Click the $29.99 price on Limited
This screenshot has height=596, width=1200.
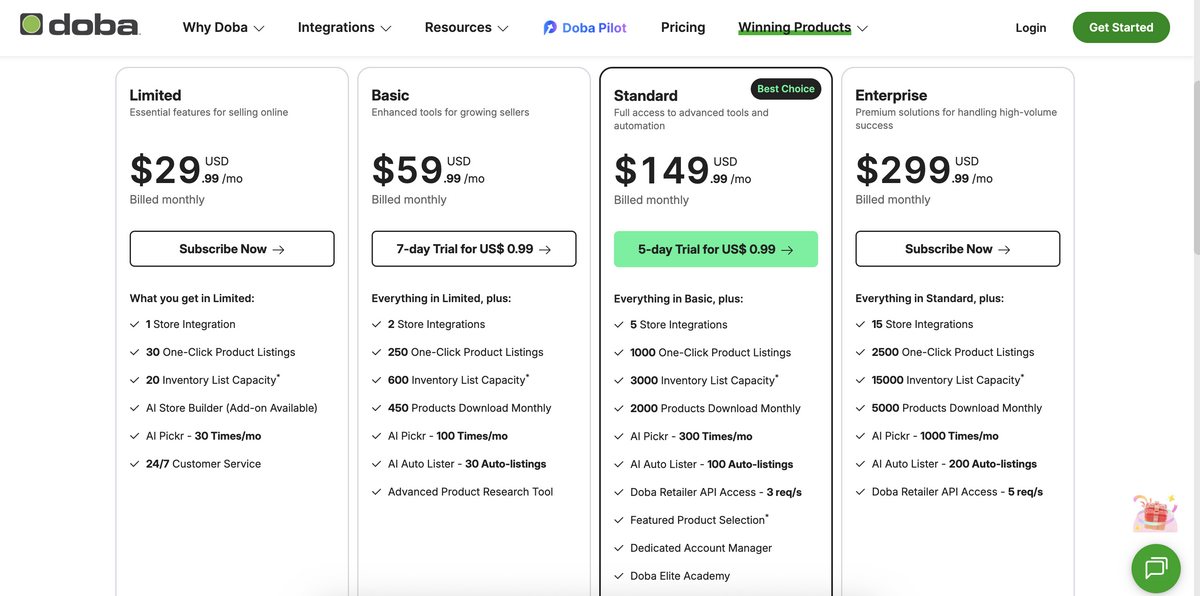[186, 169]
